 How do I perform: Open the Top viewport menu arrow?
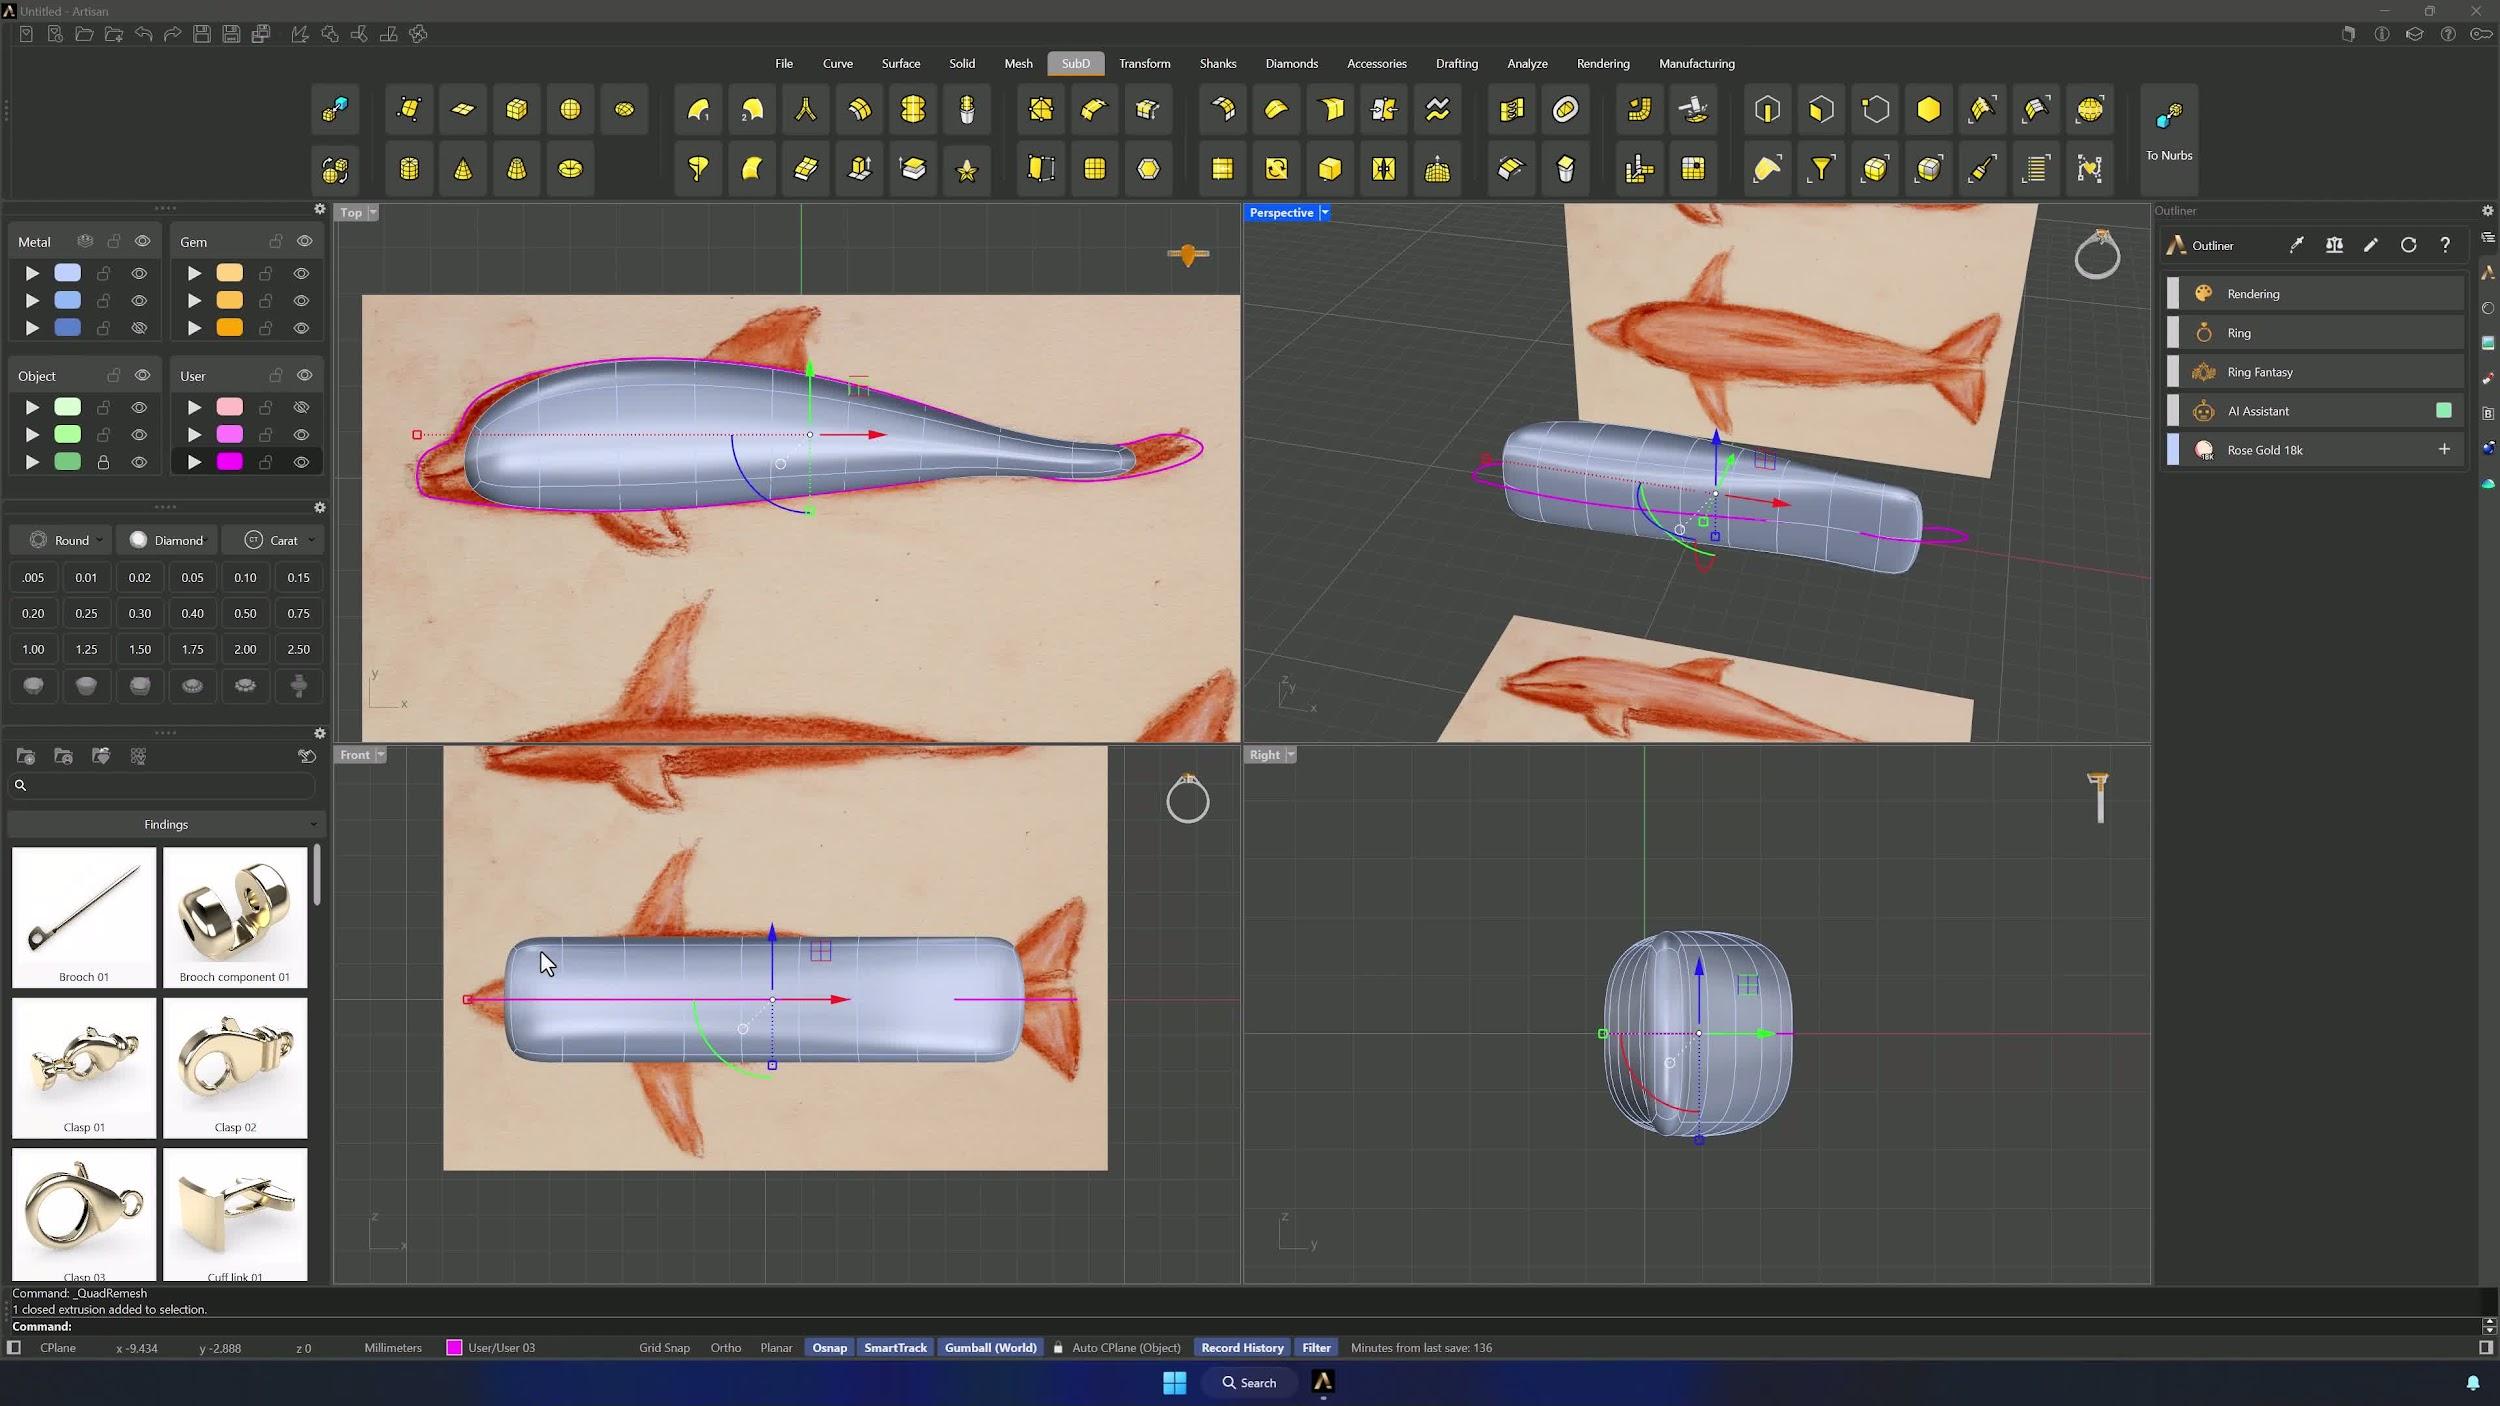373,212
